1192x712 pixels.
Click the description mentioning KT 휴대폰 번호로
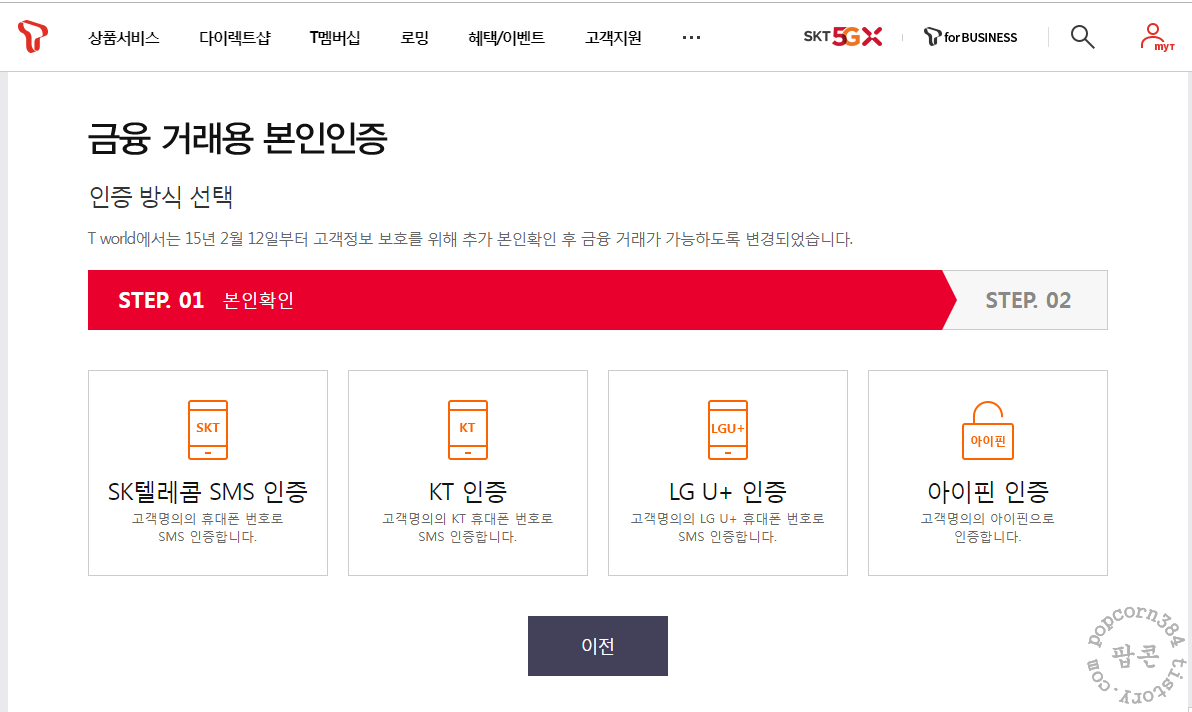pos(468,527)
